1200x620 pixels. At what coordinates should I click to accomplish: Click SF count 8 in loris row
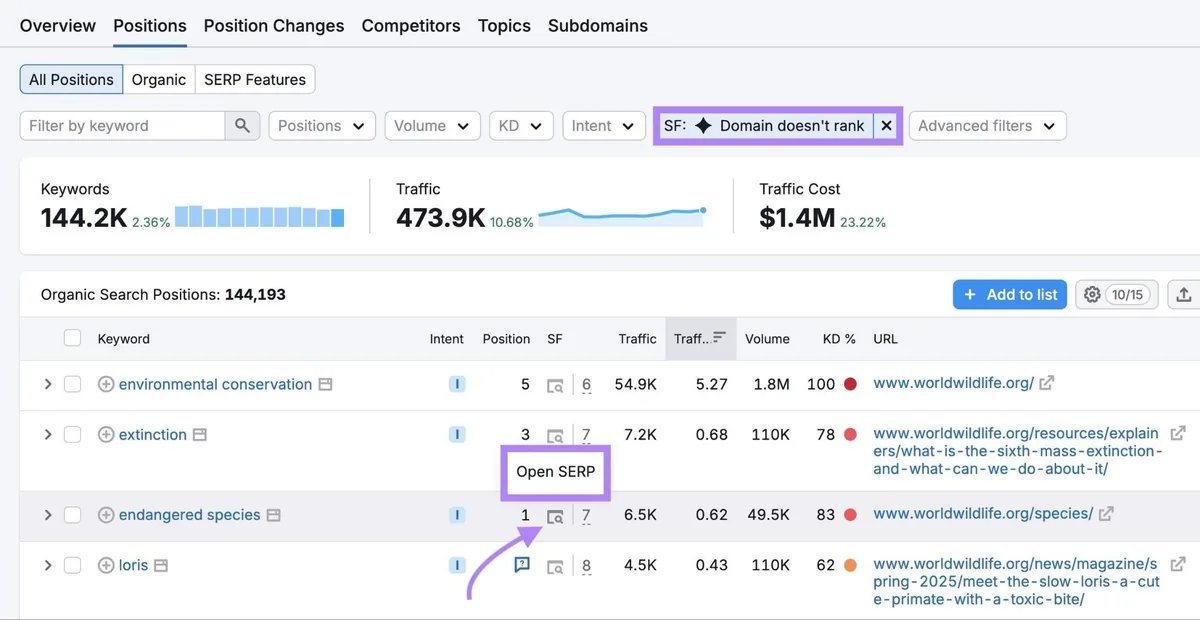(586, 566)
